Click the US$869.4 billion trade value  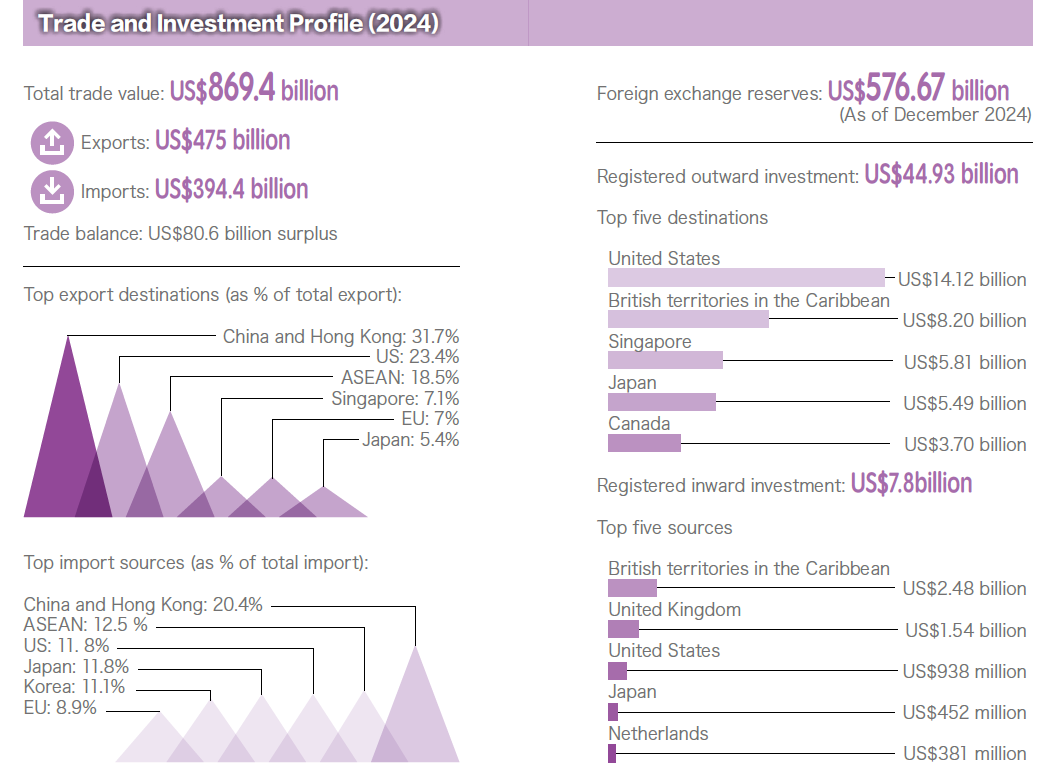256,90
